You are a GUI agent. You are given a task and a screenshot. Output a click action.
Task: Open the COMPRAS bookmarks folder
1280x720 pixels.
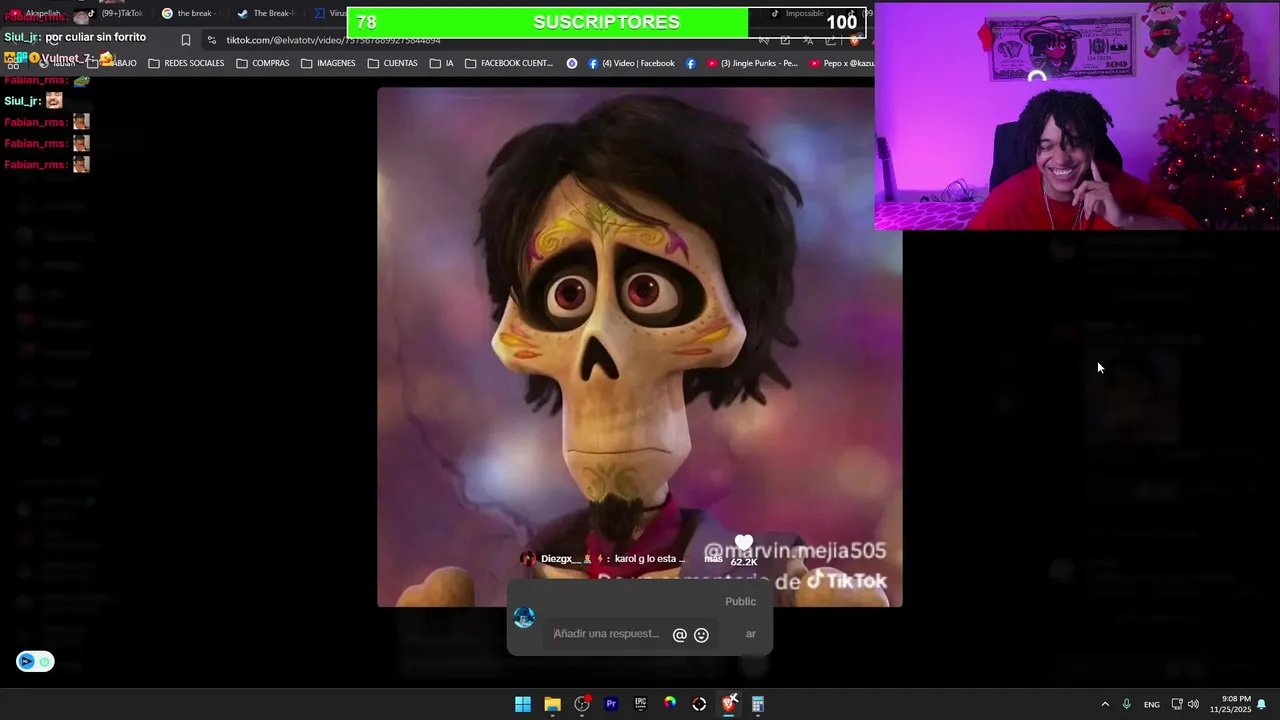[263, 63]
